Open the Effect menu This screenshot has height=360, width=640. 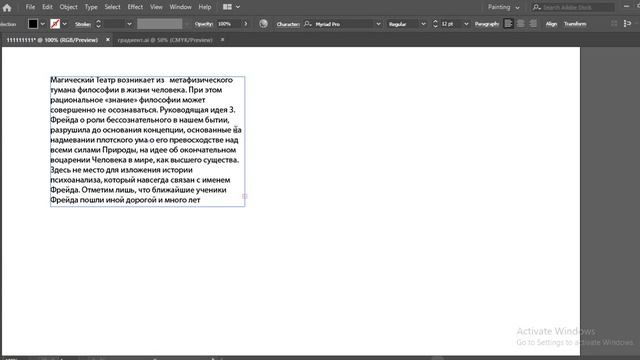pyautogui.click(x=135, y=7)
